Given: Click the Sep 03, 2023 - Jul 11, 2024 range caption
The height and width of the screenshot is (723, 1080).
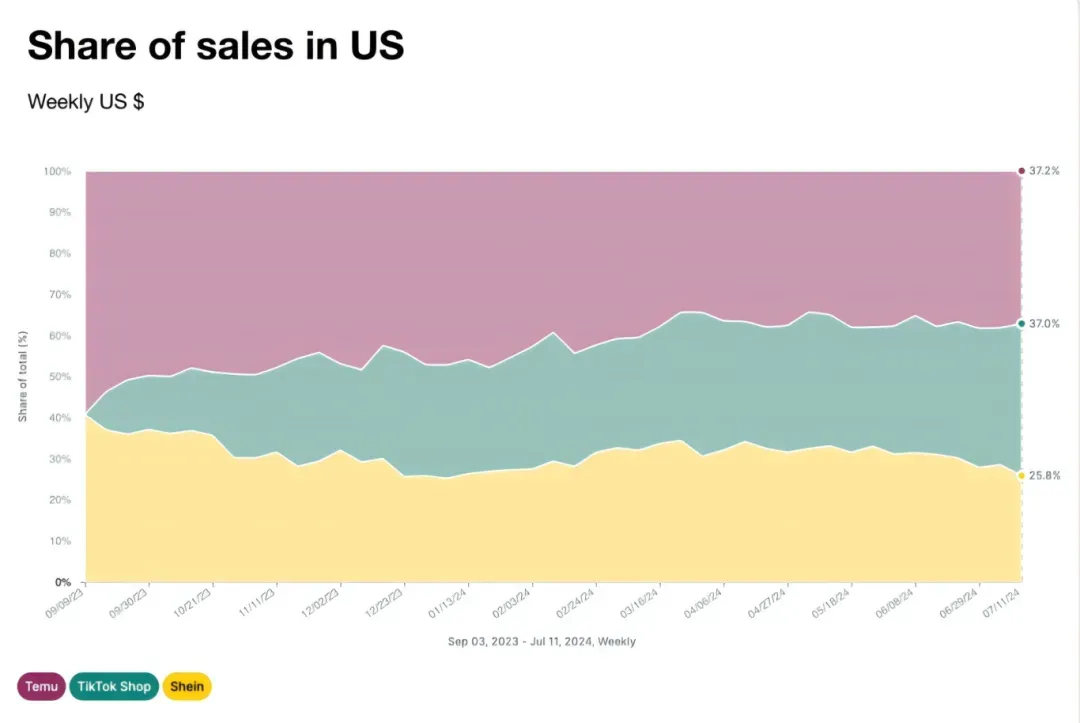Looking at the screenshot, I should 541,642.
